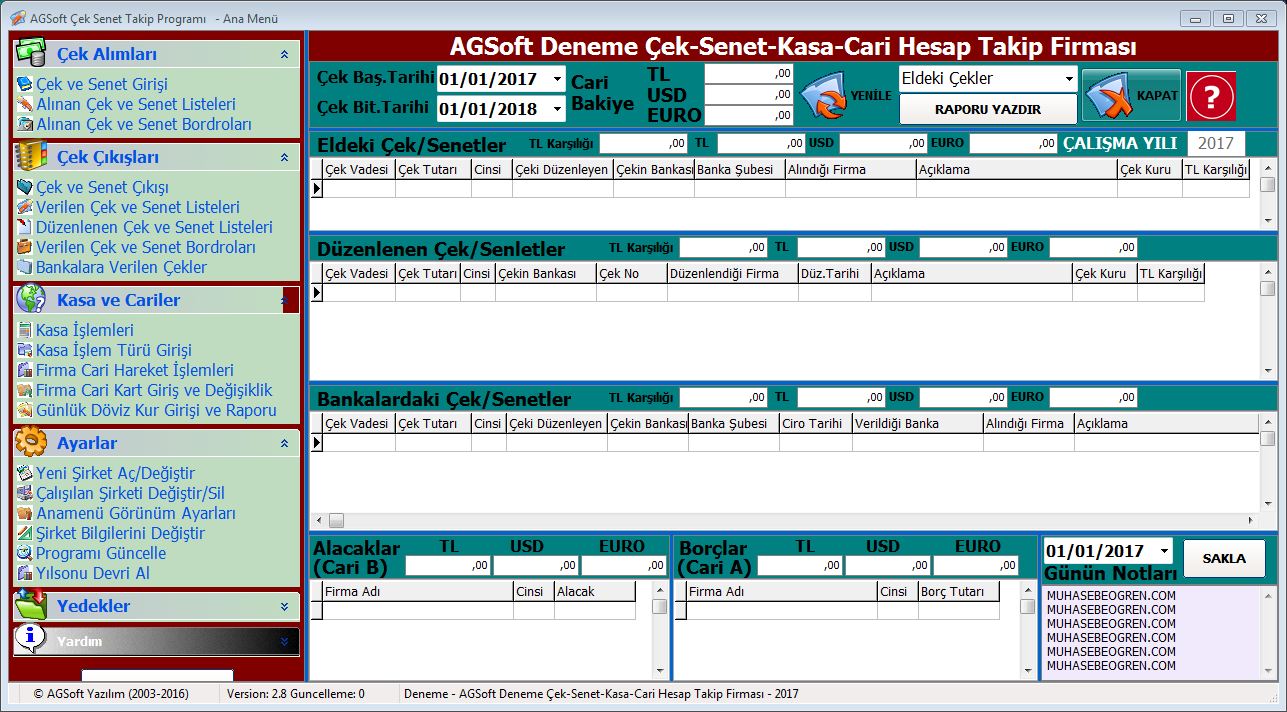Click Günlük Döviz Kur Girişi ve Raporu icon
1287x712 pixels.
click(x=25, y=411)
